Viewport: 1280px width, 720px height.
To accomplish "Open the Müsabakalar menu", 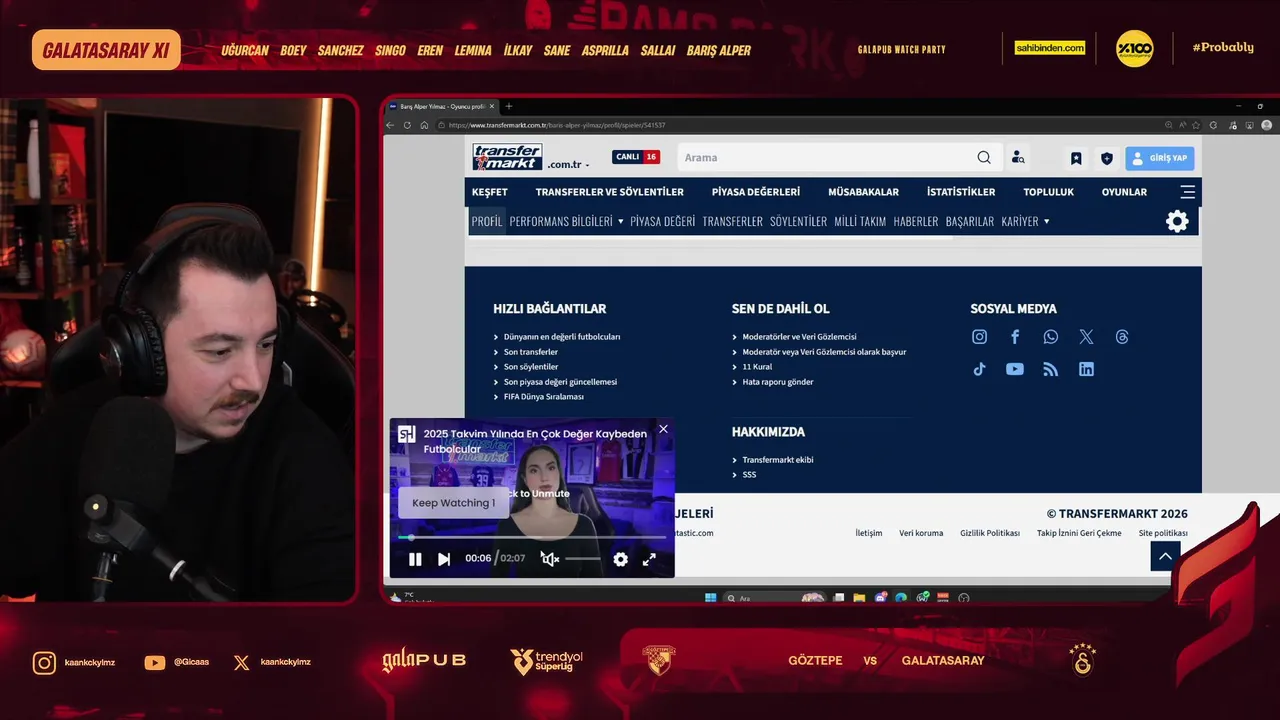I will point(863,192).
